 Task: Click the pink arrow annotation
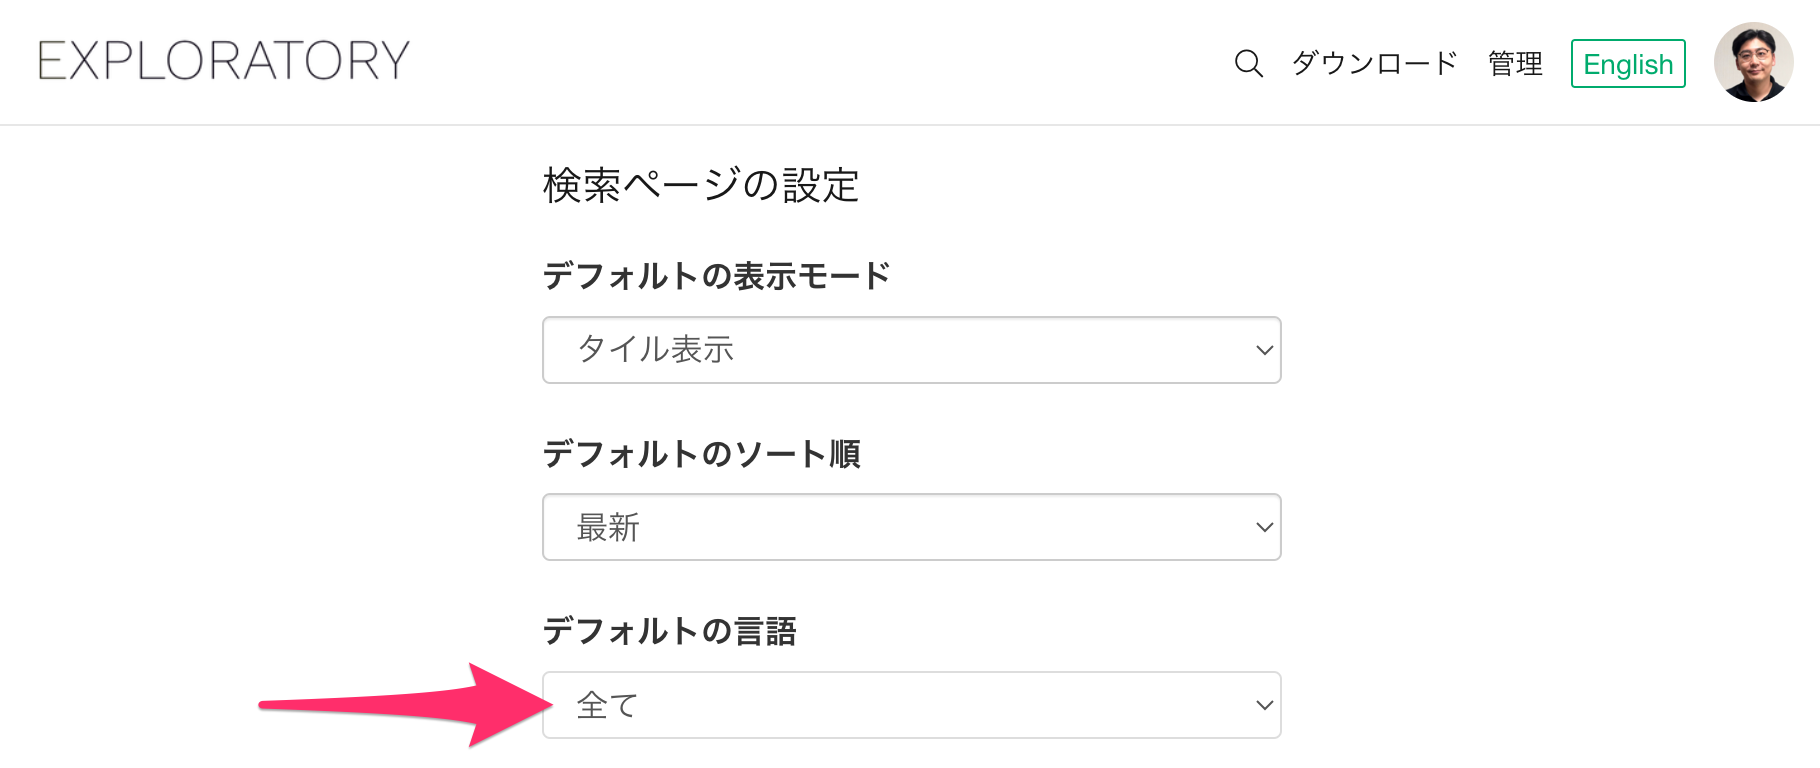406,704
